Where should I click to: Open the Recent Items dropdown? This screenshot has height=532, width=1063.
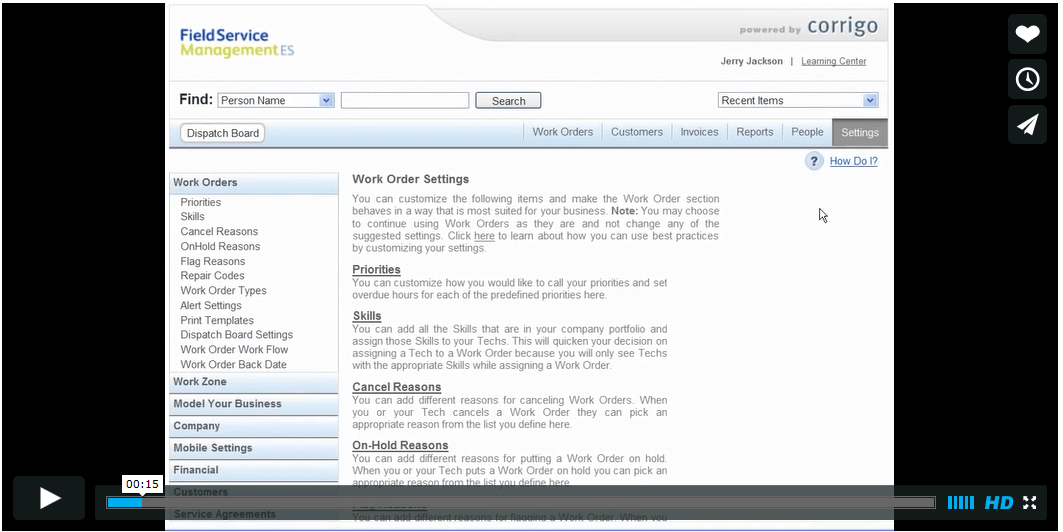click(x=798, y=100)
